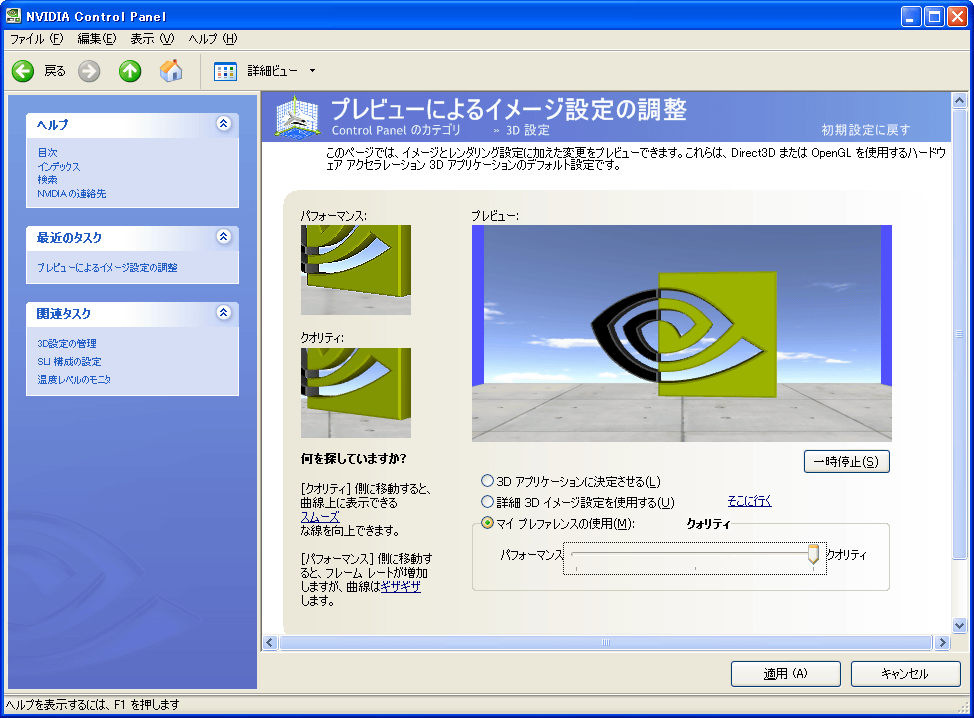Follow the そこに行く link
974x718 pixels.
coord(750,501)
